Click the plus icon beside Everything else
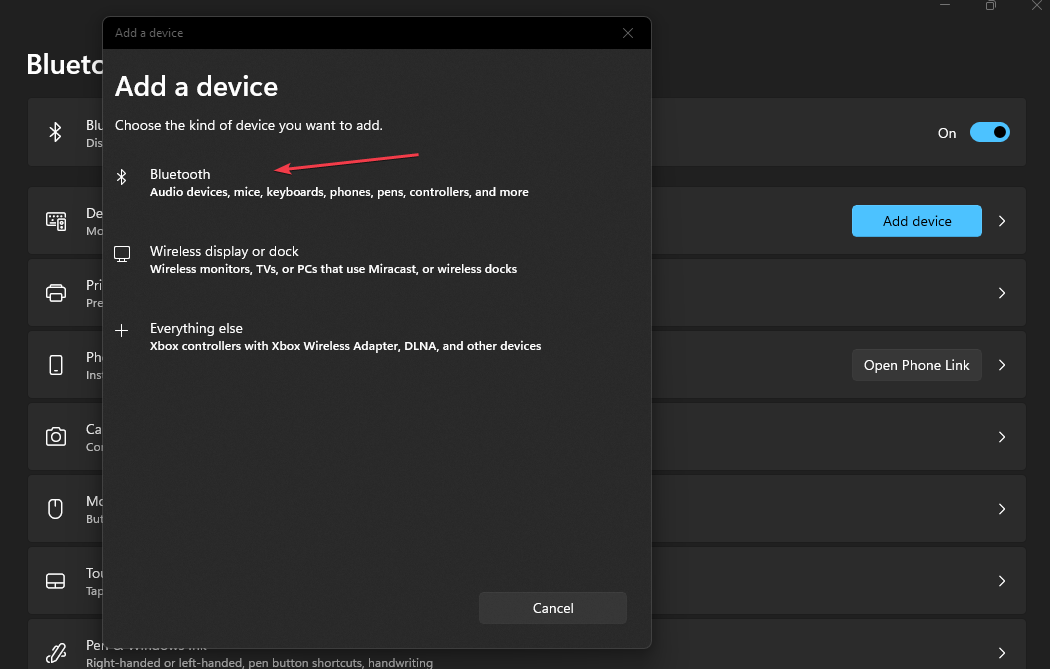This screenshot has width=1050, height=669. tap(121, 330)
